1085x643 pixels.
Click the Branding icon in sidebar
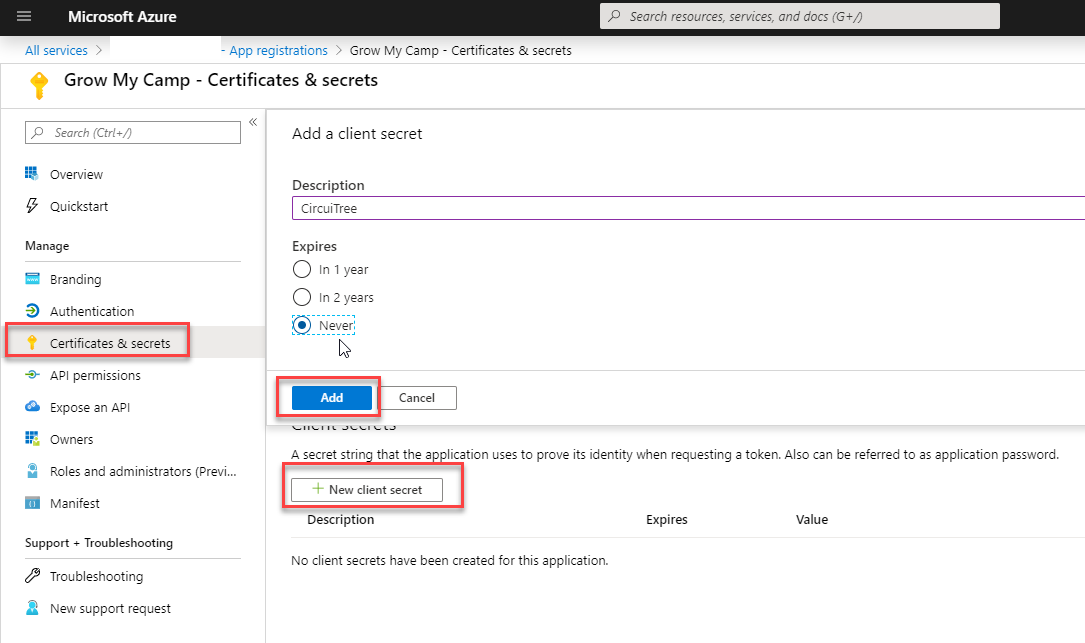tap(32, 279)
